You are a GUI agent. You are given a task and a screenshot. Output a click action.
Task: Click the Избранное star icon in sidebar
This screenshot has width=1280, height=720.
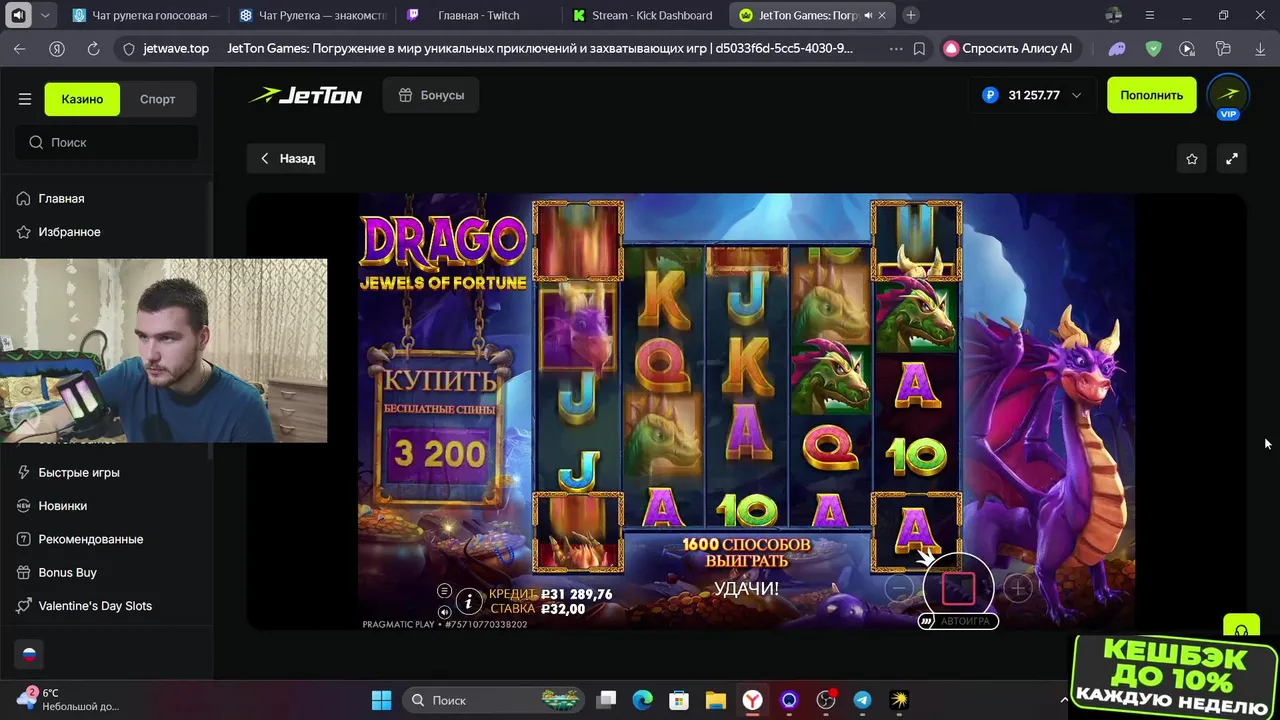pos(24,231)
